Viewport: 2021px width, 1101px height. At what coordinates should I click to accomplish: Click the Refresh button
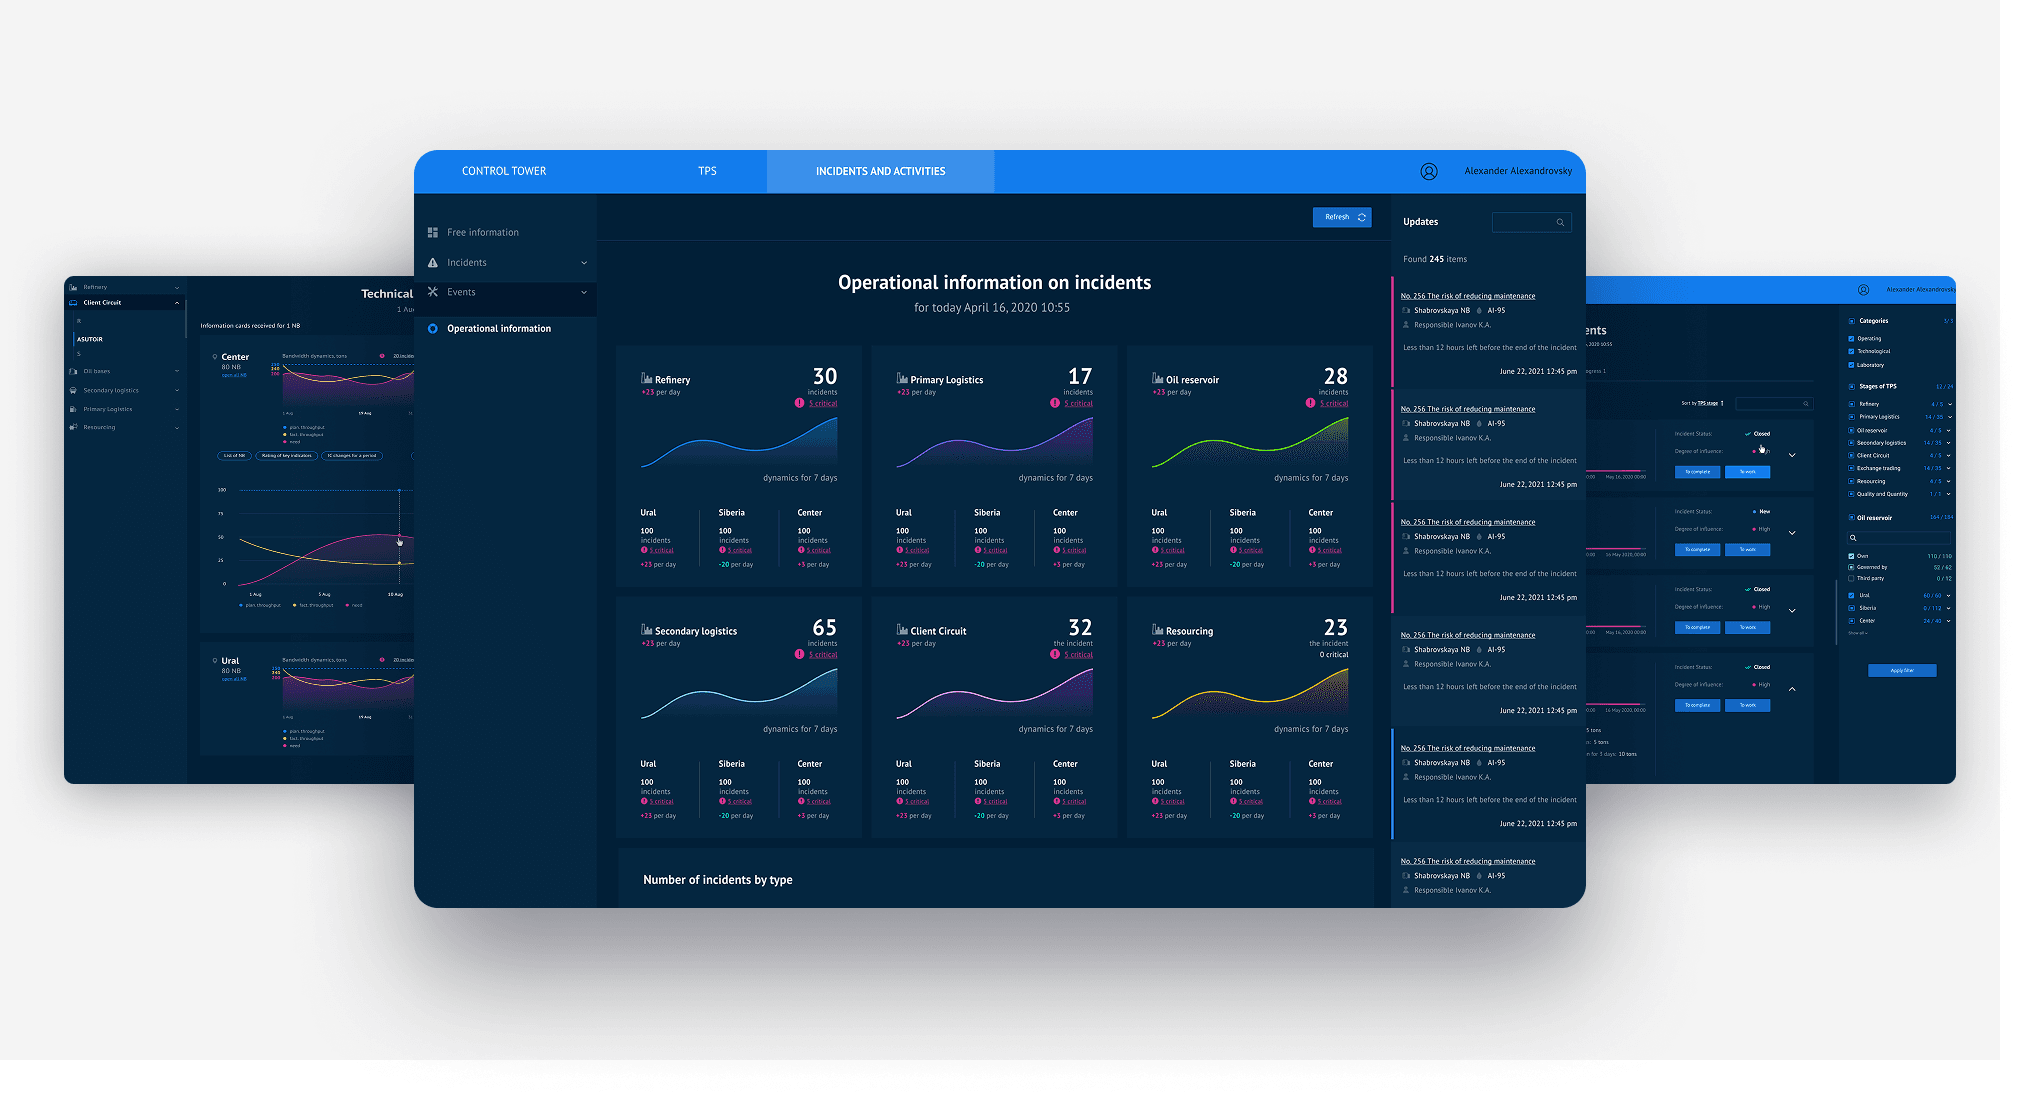(1341, 217)
